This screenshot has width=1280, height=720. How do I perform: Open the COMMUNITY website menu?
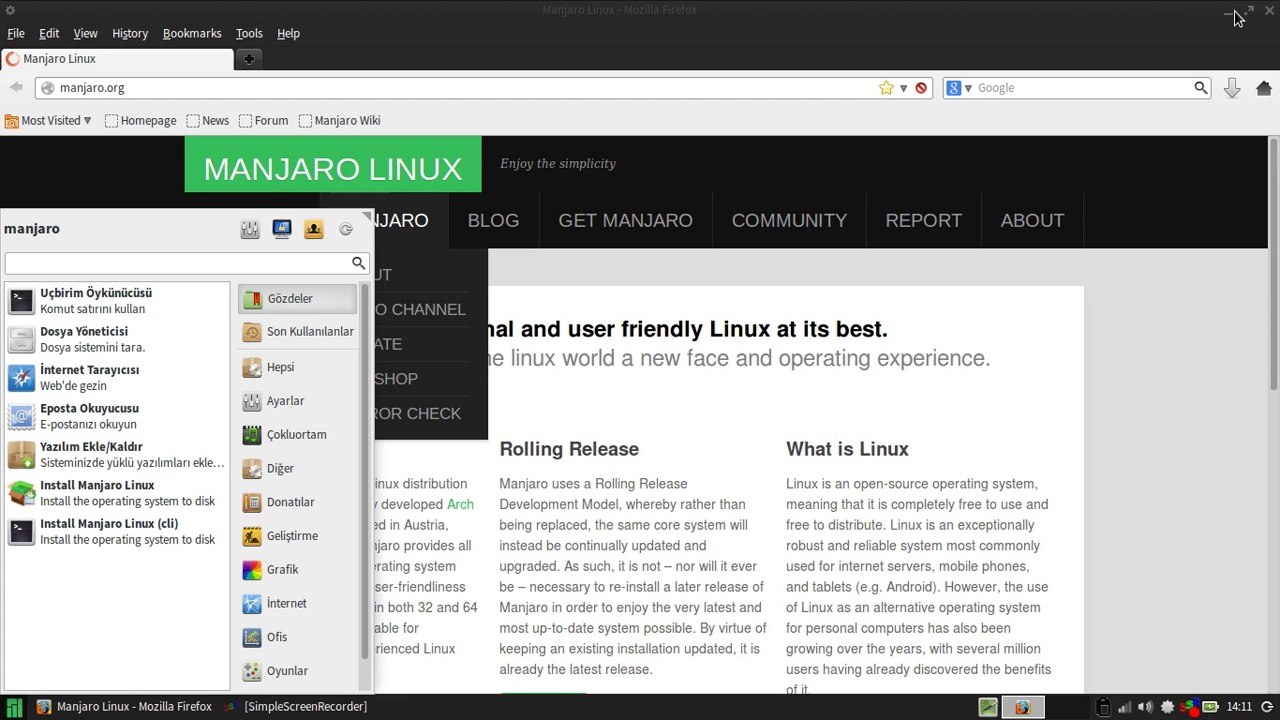coord(789,220)
